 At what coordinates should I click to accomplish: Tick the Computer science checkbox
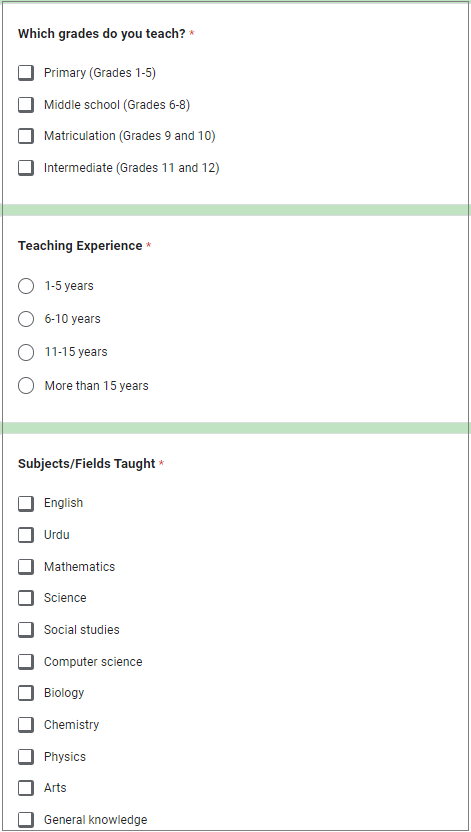[25, 662]
